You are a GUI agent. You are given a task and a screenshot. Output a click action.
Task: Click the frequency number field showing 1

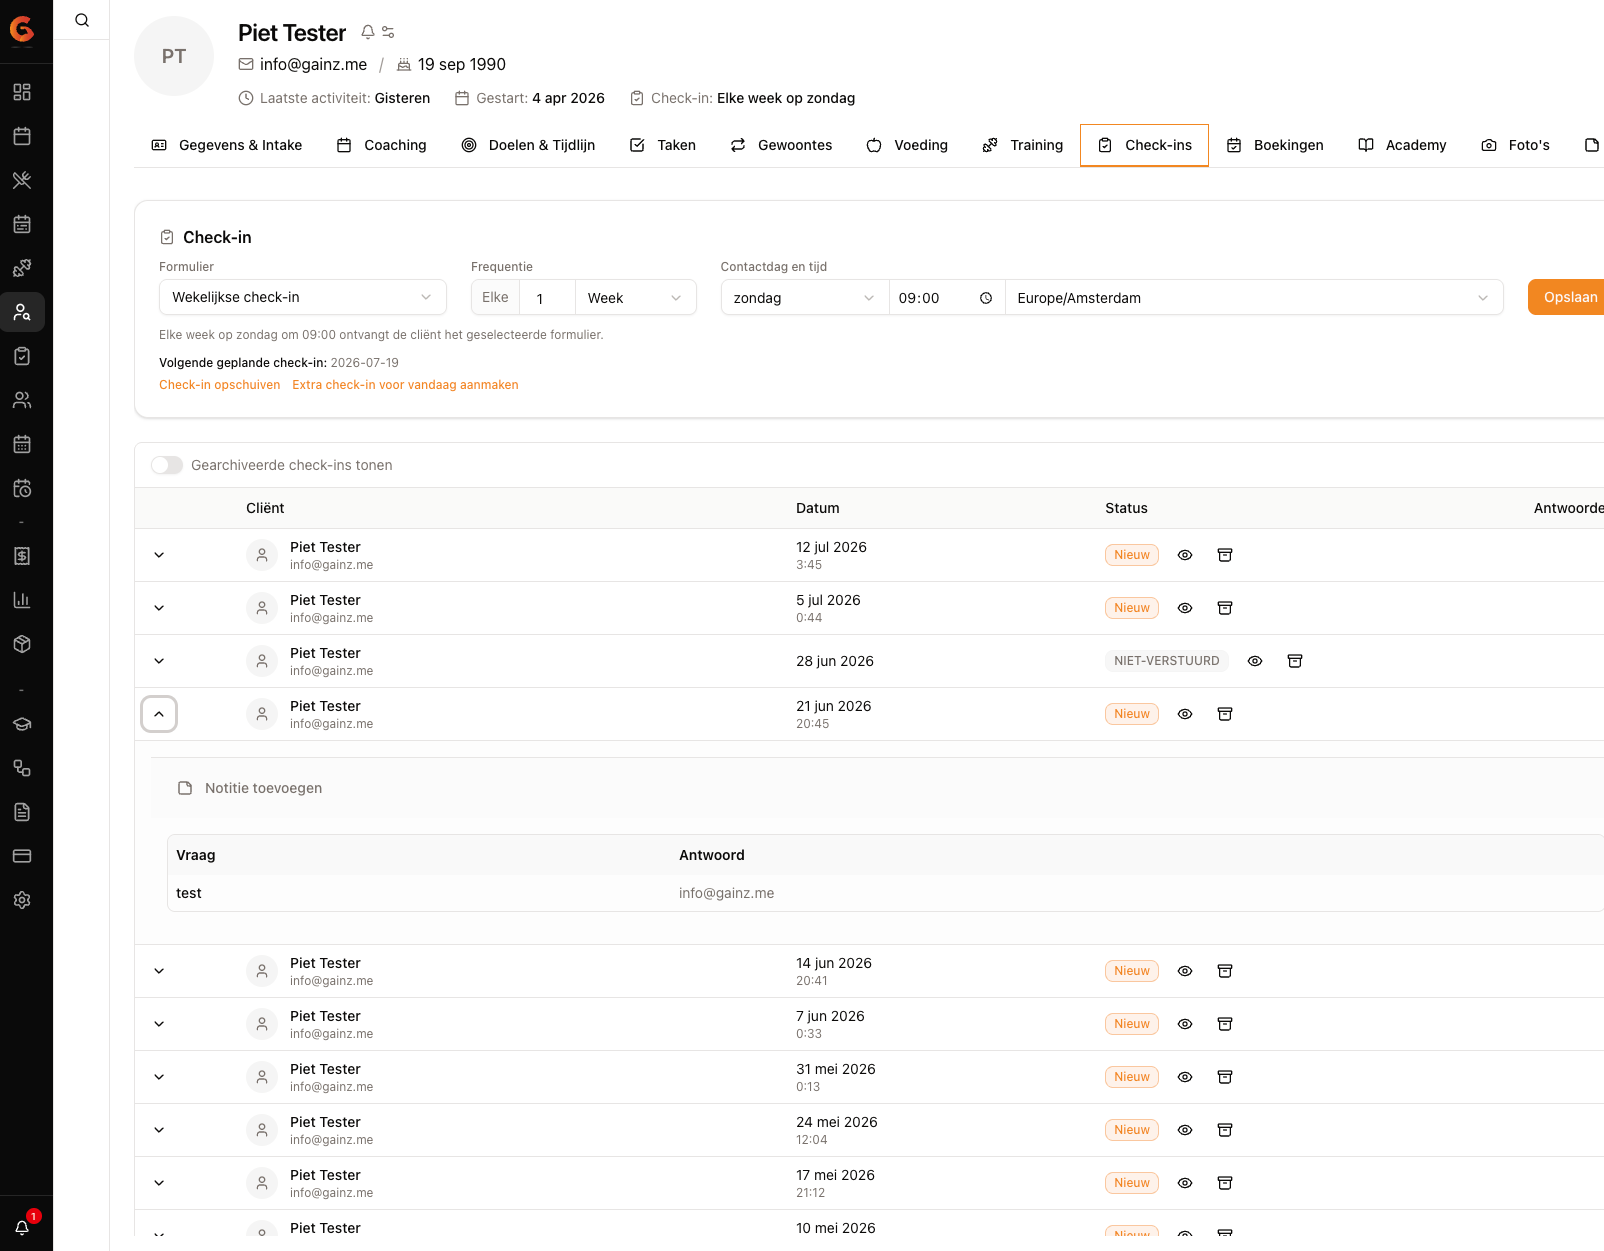coord(547,298)
